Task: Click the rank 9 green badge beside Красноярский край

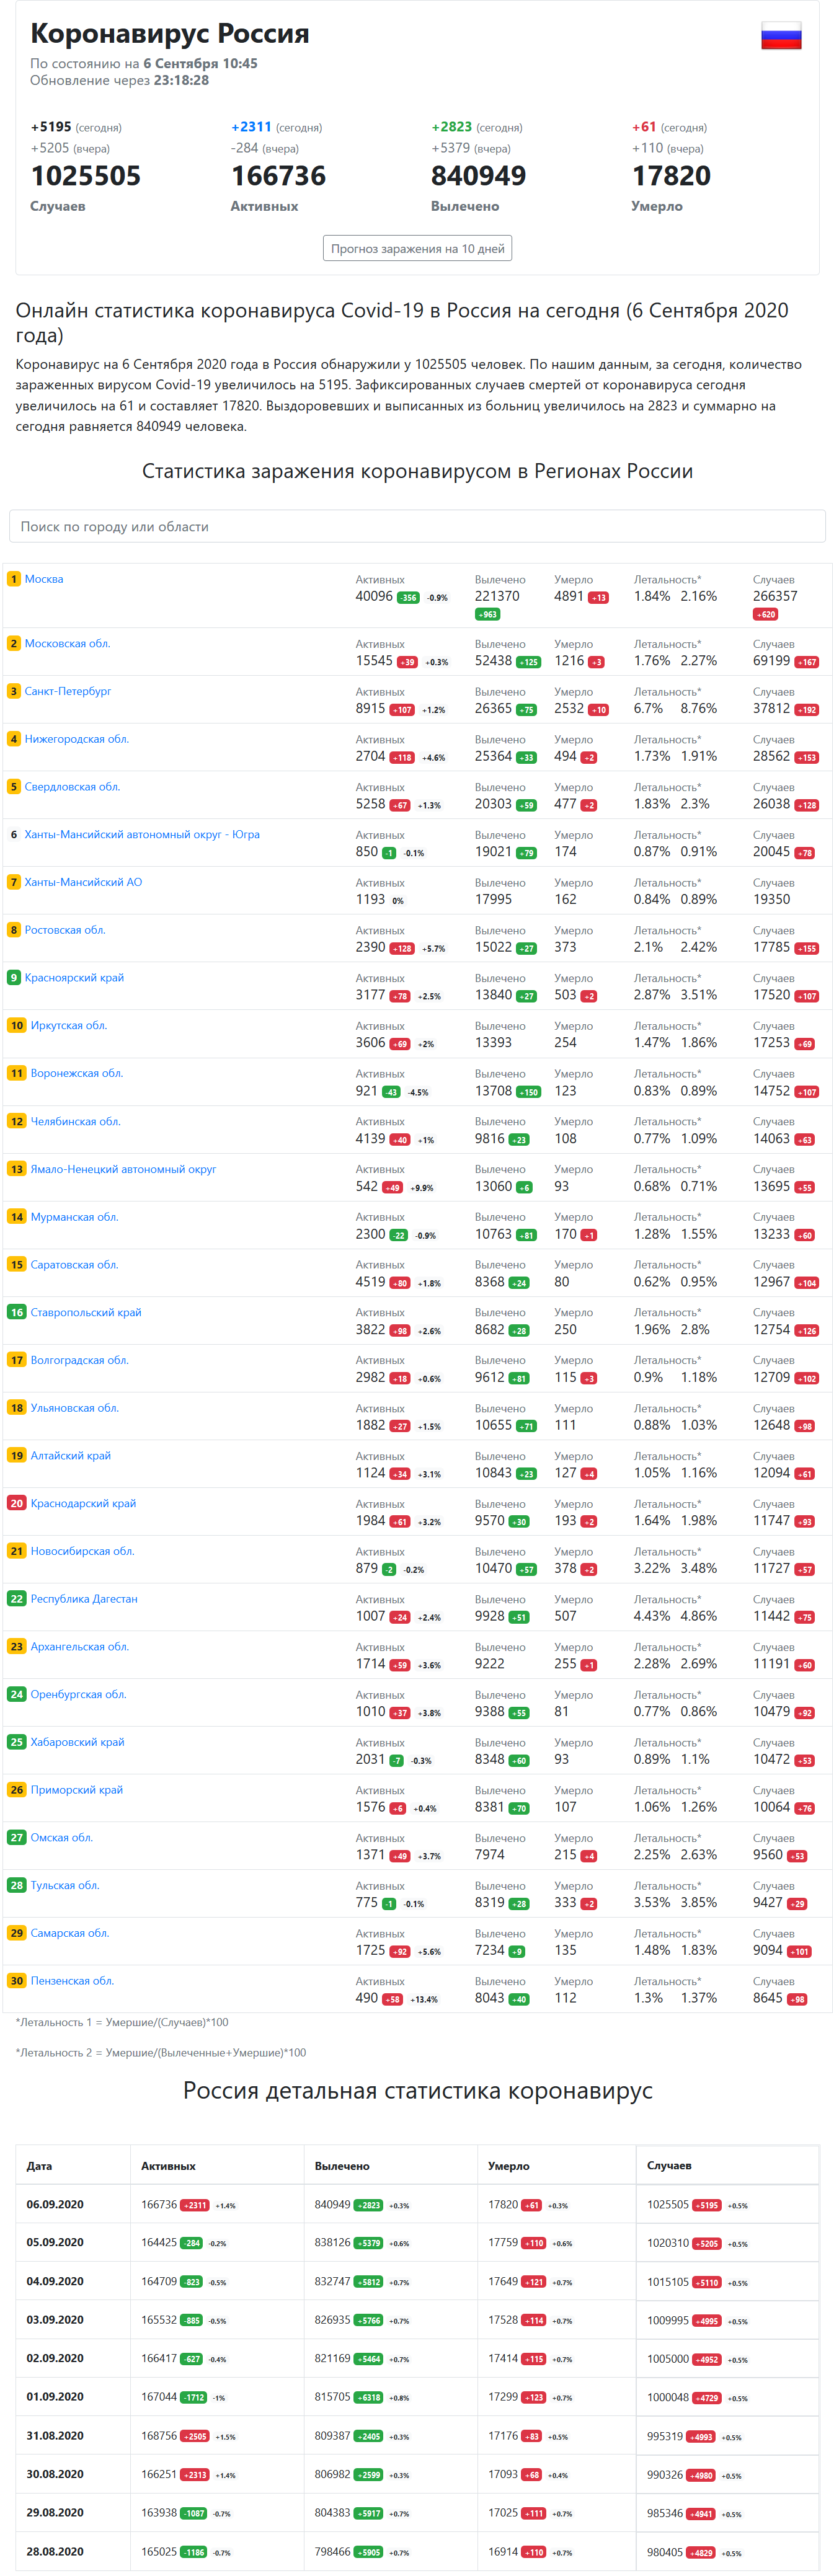Action: (14, 977)
